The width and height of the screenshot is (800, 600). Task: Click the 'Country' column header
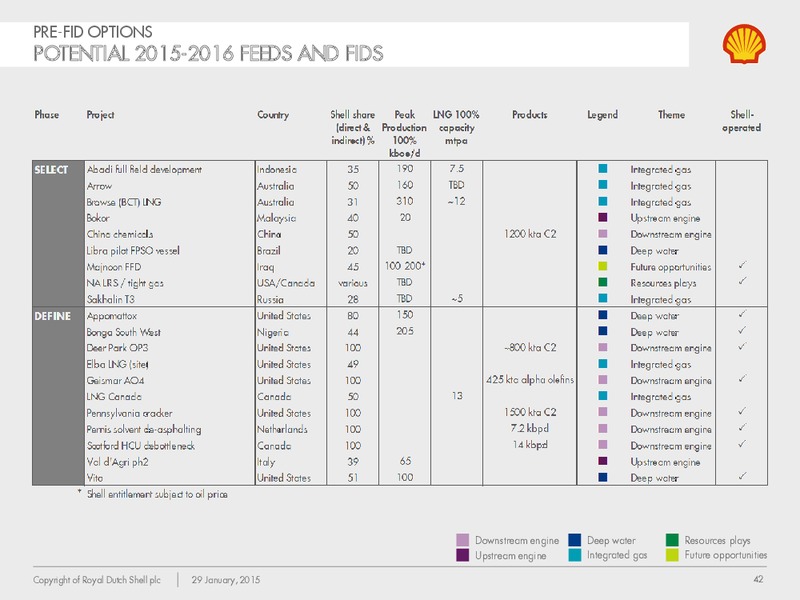tap(273, 114)
